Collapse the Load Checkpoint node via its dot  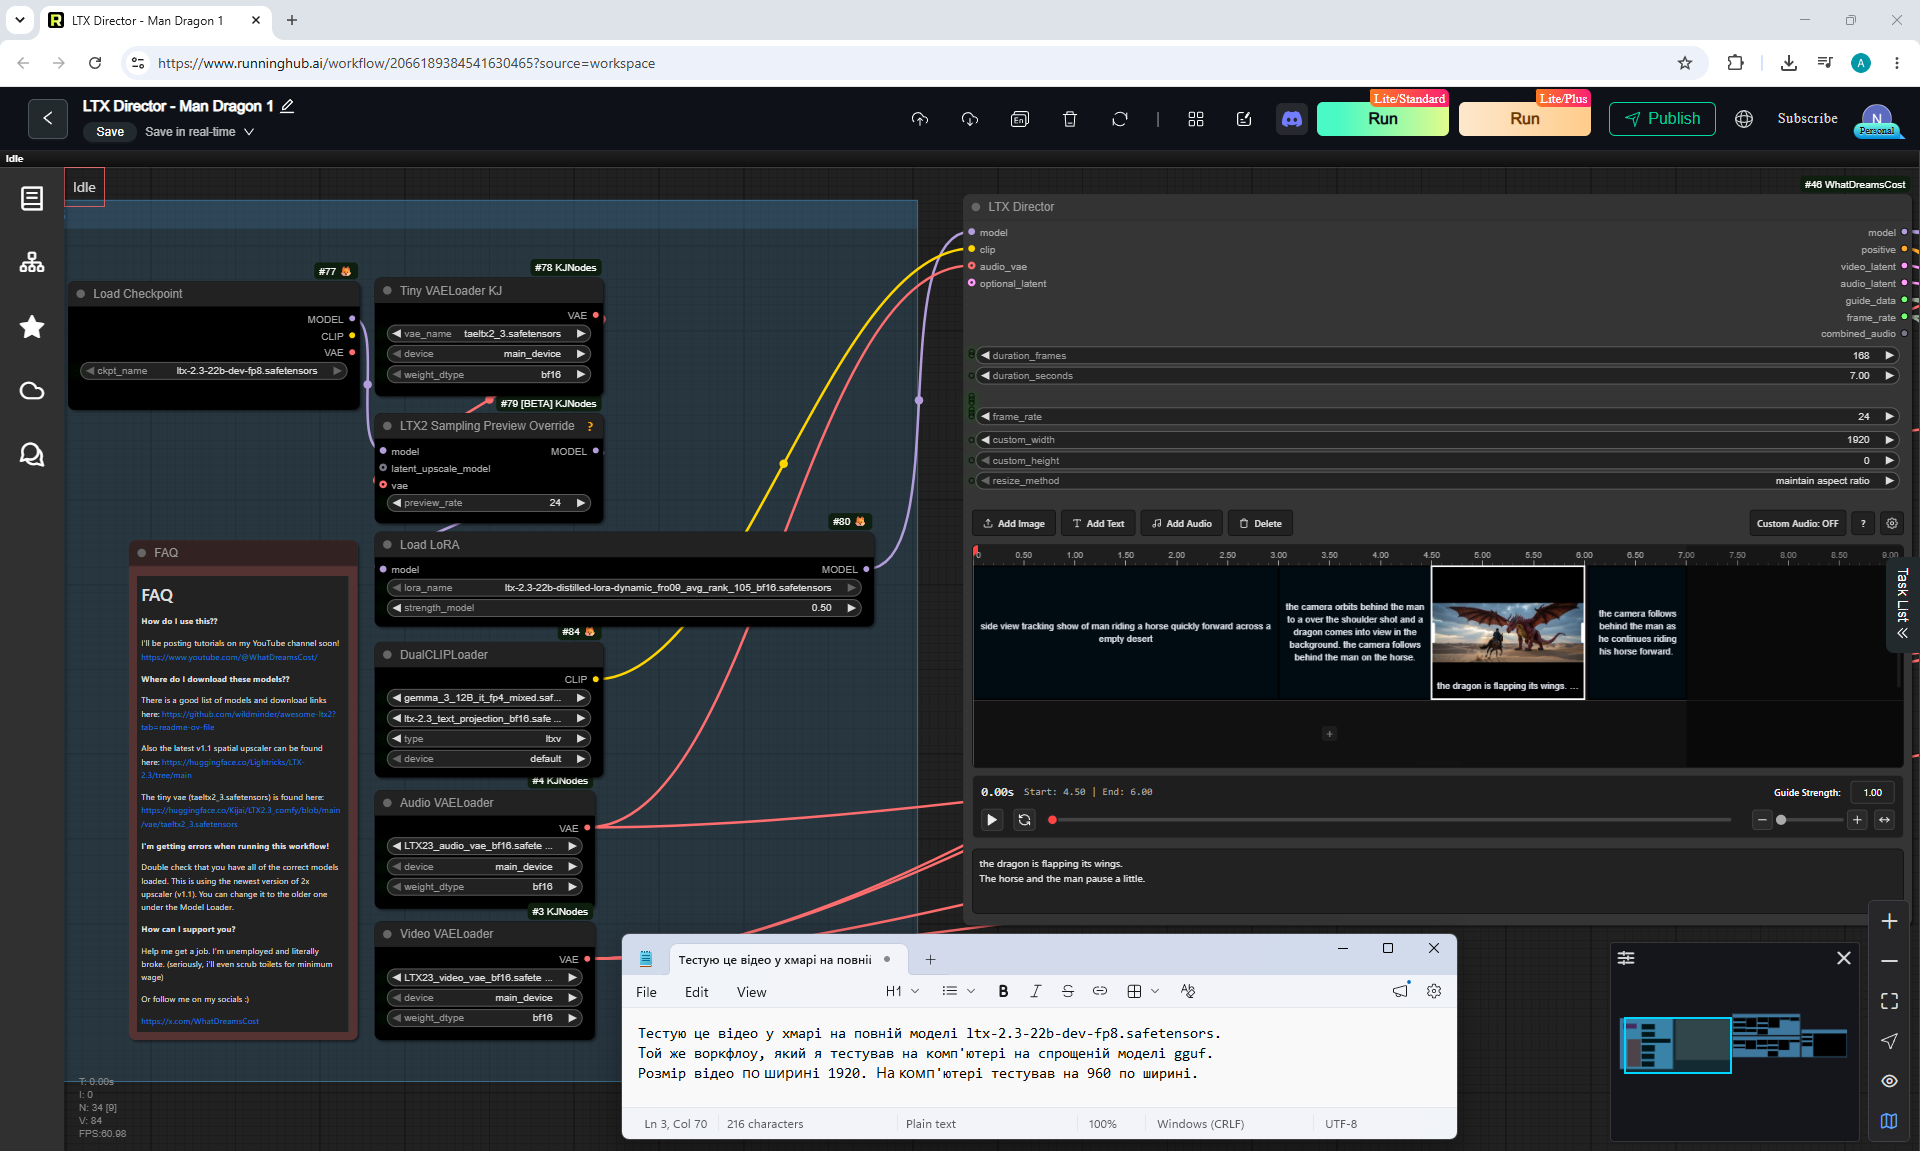81,294
